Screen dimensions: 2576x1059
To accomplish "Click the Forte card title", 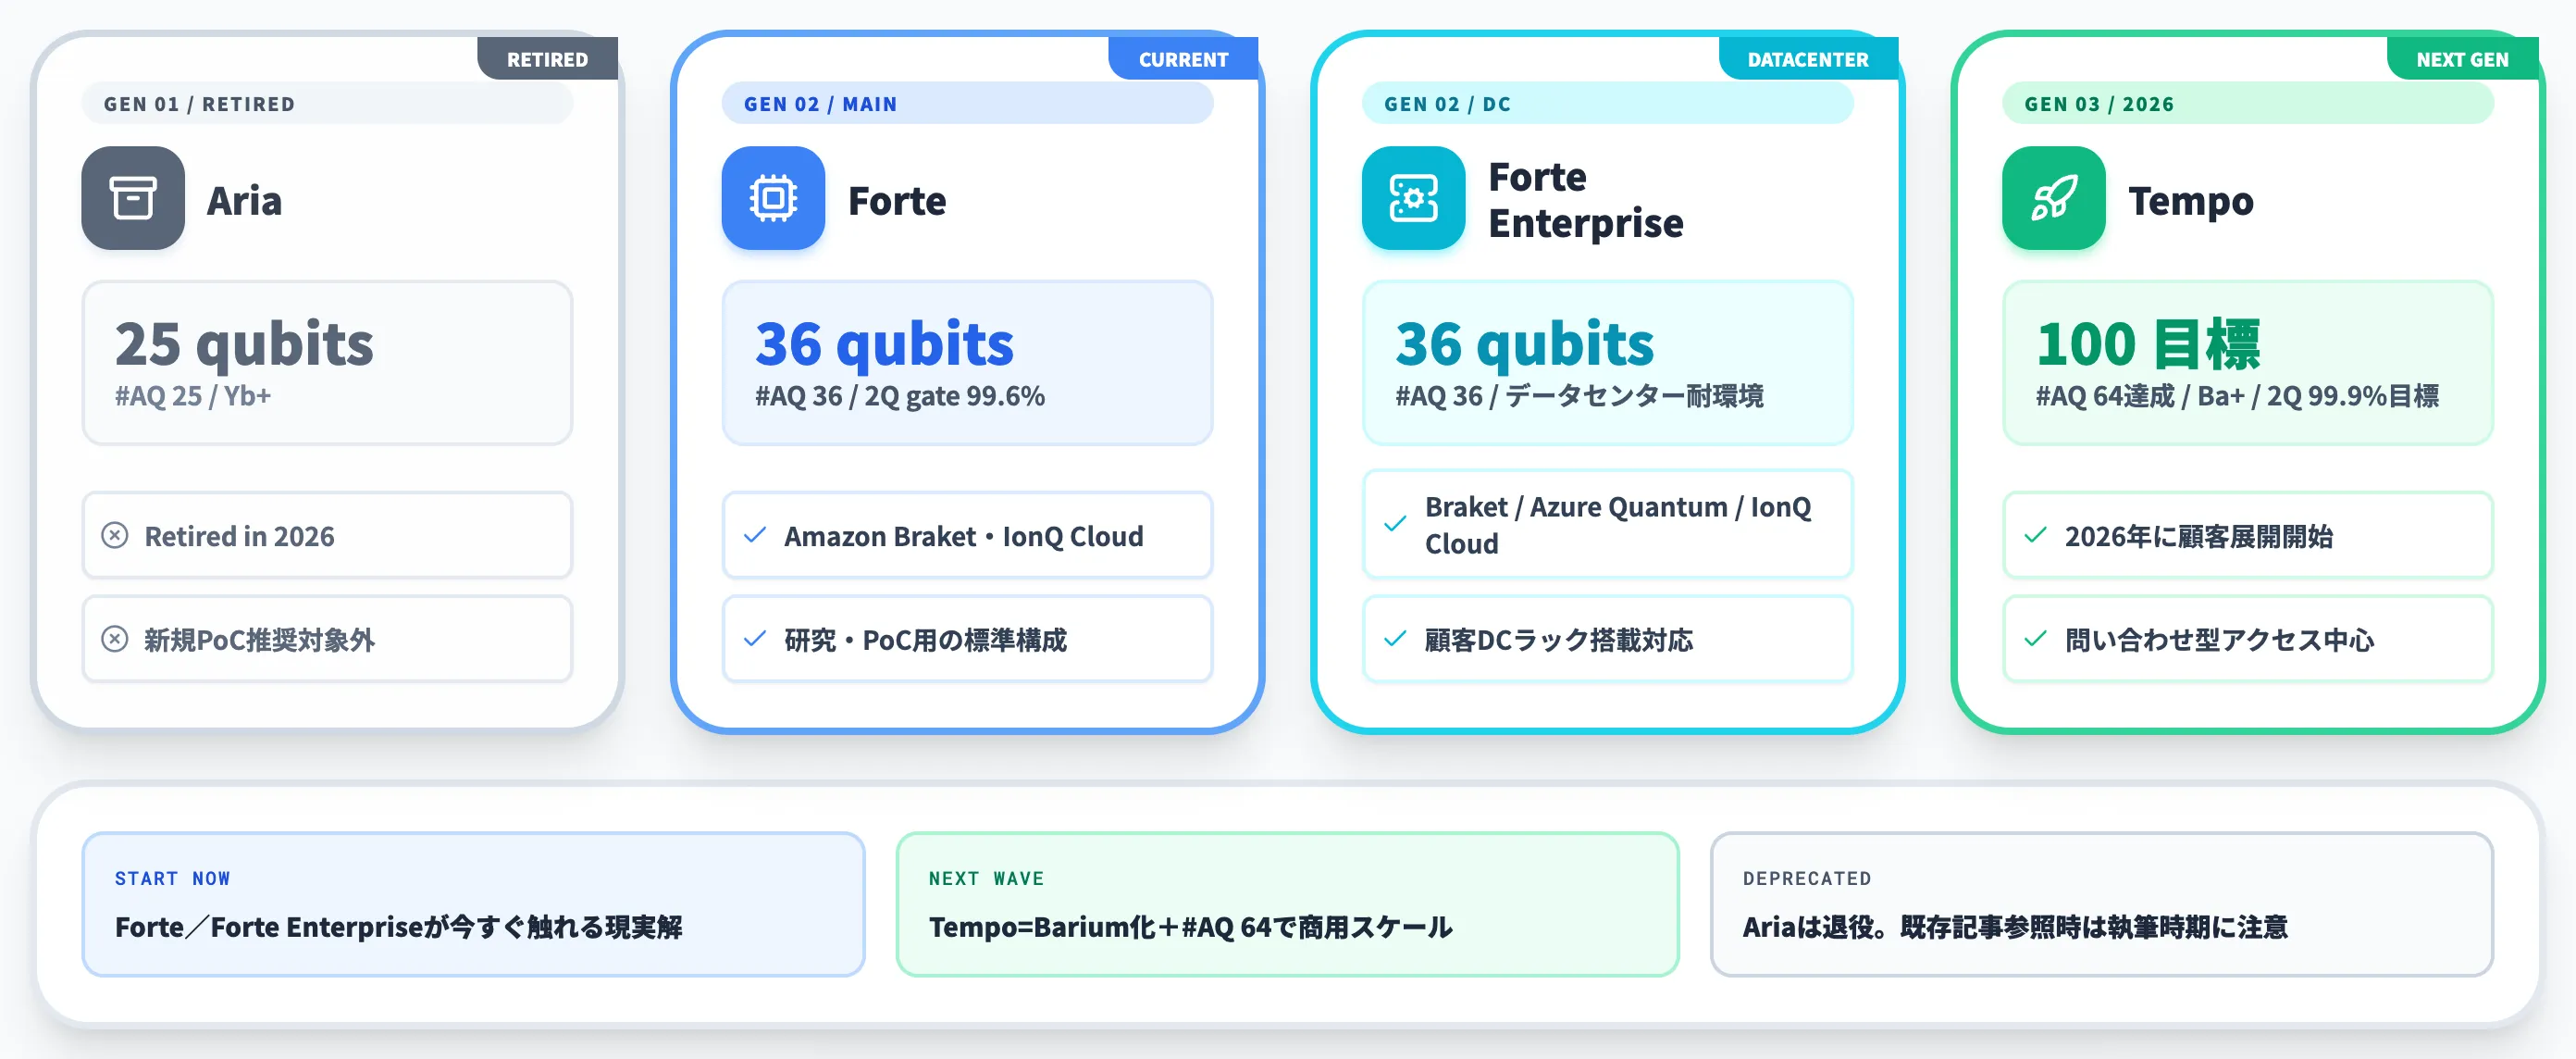I will (x=897, y=201).
